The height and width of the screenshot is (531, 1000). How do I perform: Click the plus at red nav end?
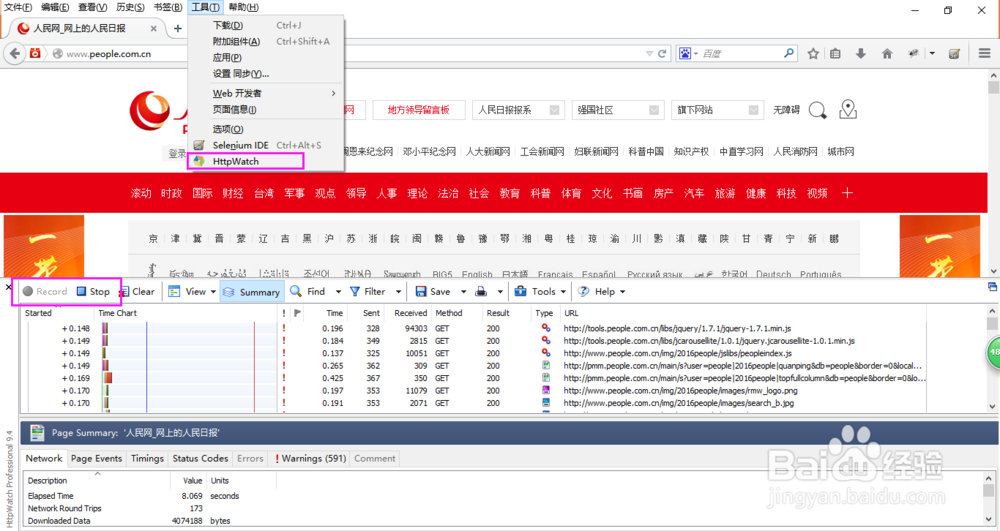pos(847,193)
